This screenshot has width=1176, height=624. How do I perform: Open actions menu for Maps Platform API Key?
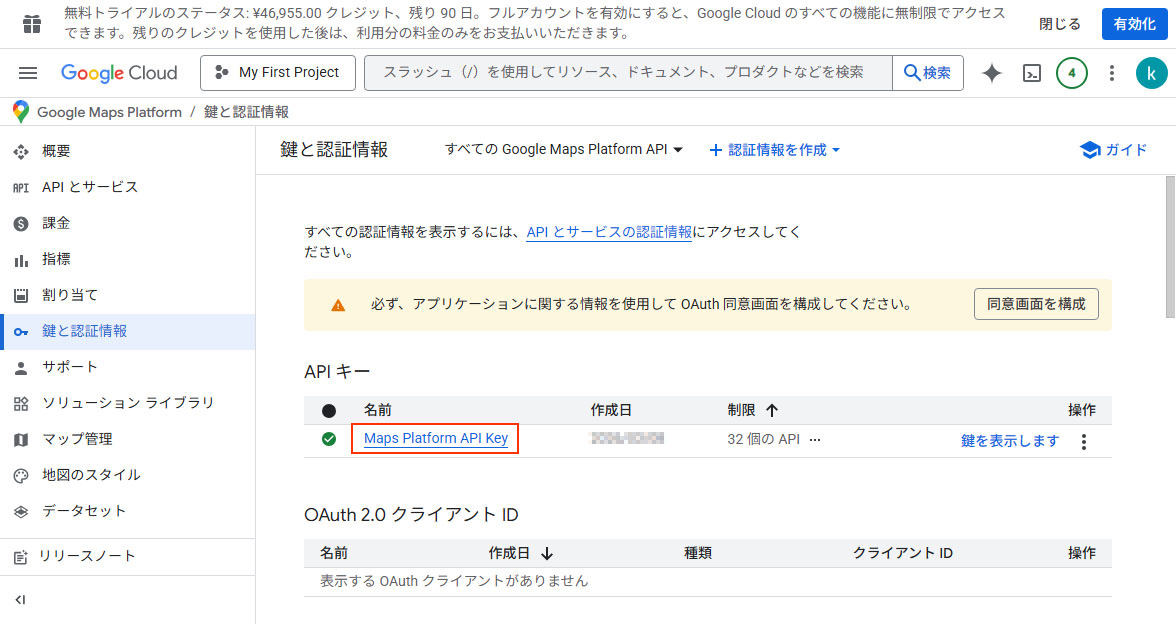click(1083, 441)
